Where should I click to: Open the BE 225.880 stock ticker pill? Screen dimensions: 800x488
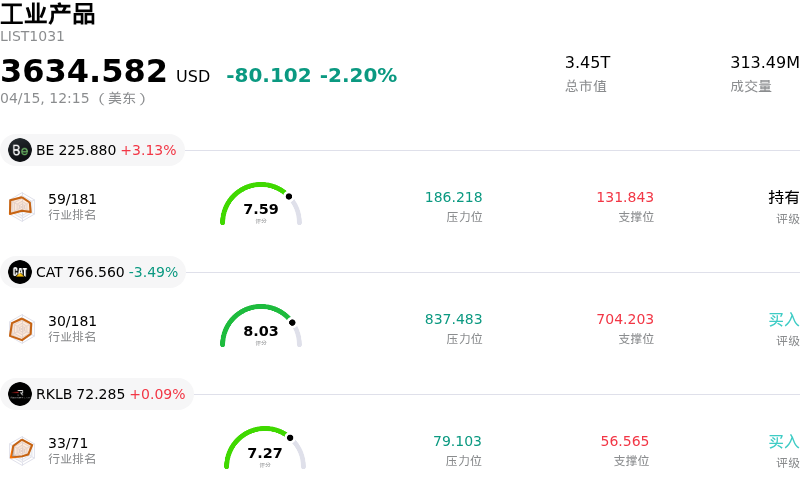93,150
